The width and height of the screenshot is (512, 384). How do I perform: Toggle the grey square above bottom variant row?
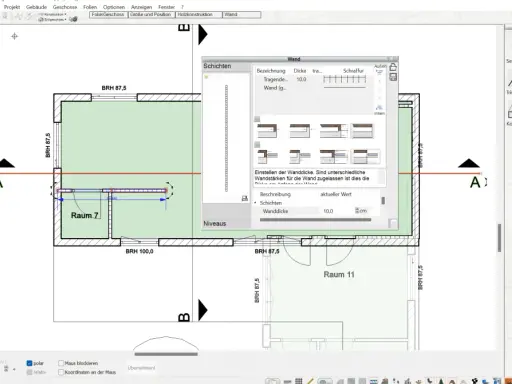pyautogui.click(x=257, y=145)
